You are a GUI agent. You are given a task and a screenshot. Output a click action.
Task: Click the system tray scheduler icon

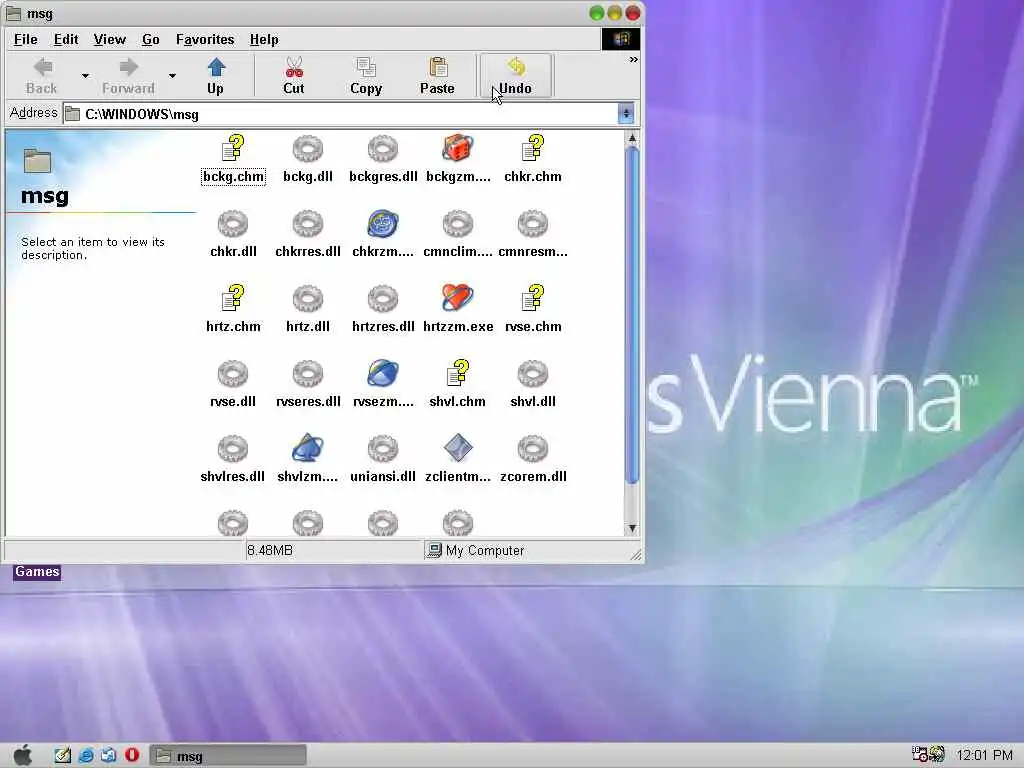(x=921, y=754)
